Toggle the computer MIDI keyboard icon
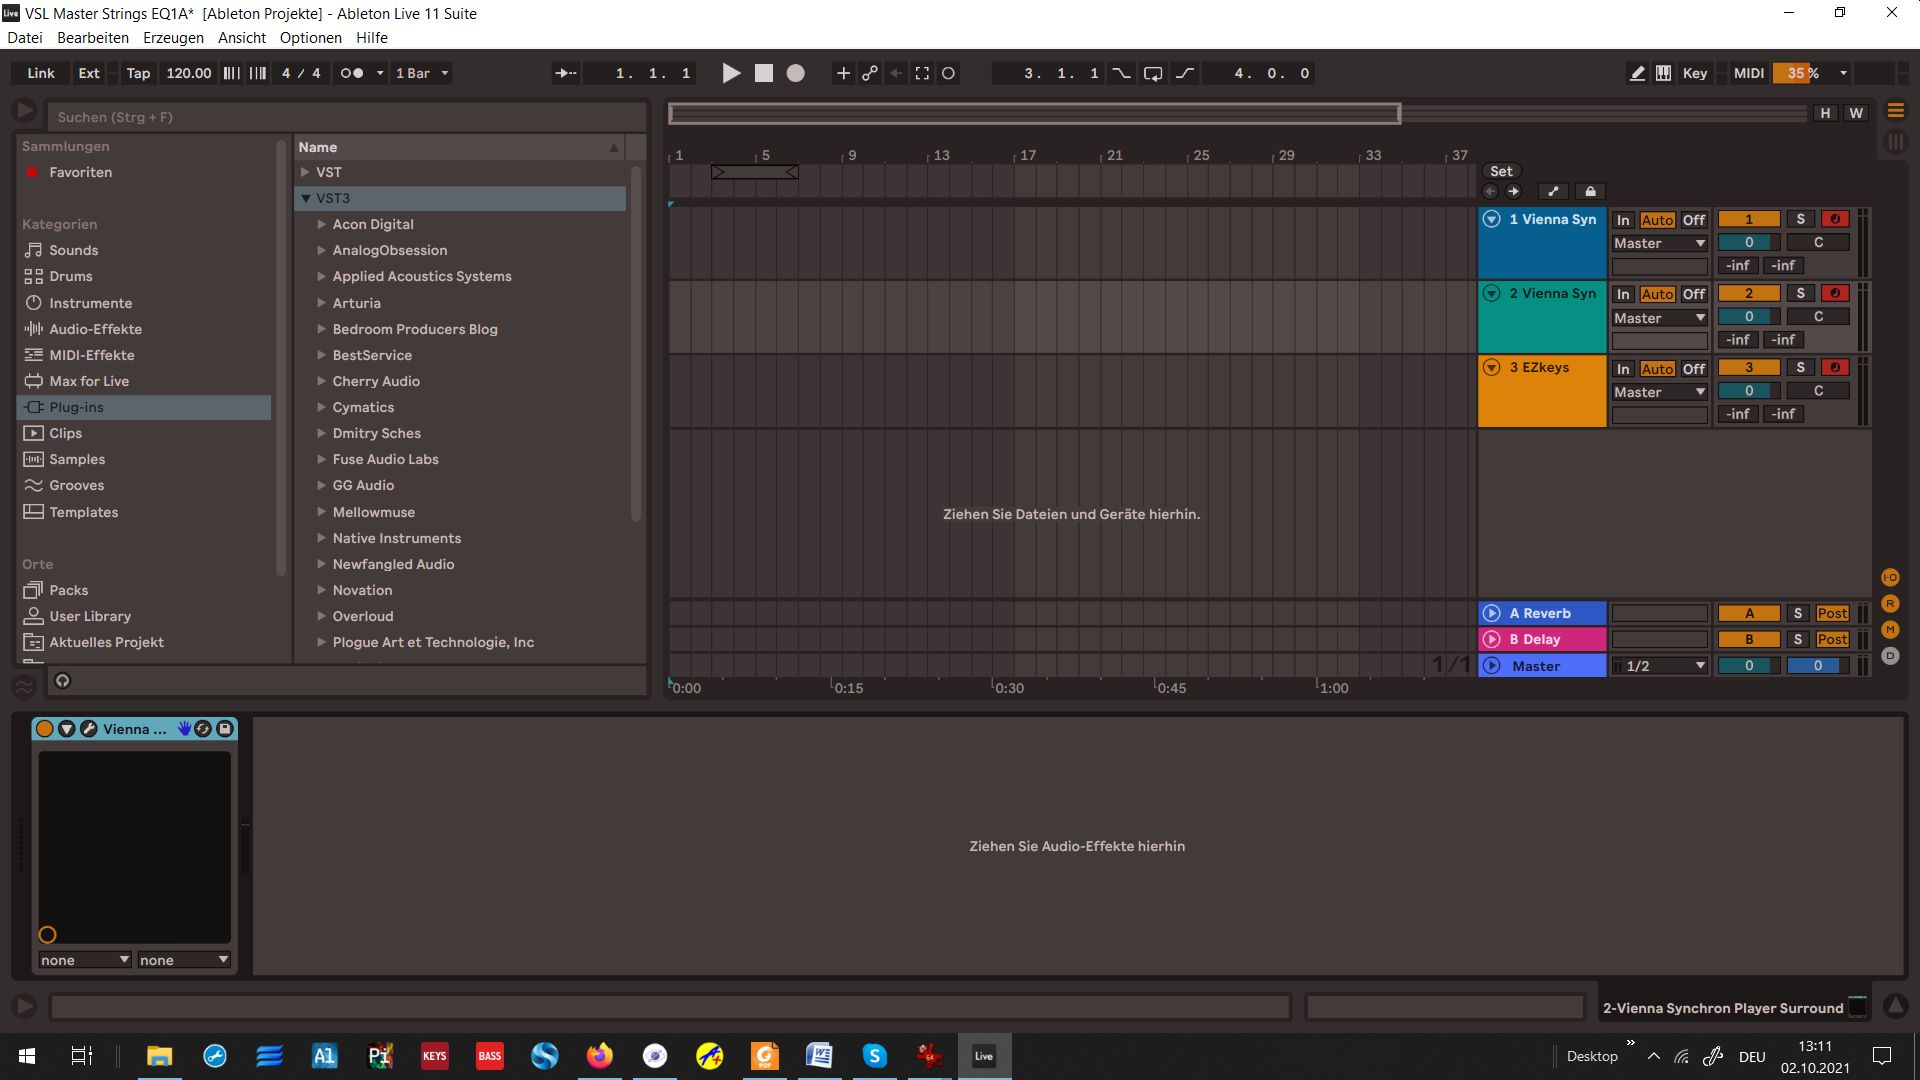This screenshot has height=1080, width=1920. click(1663, 73)
